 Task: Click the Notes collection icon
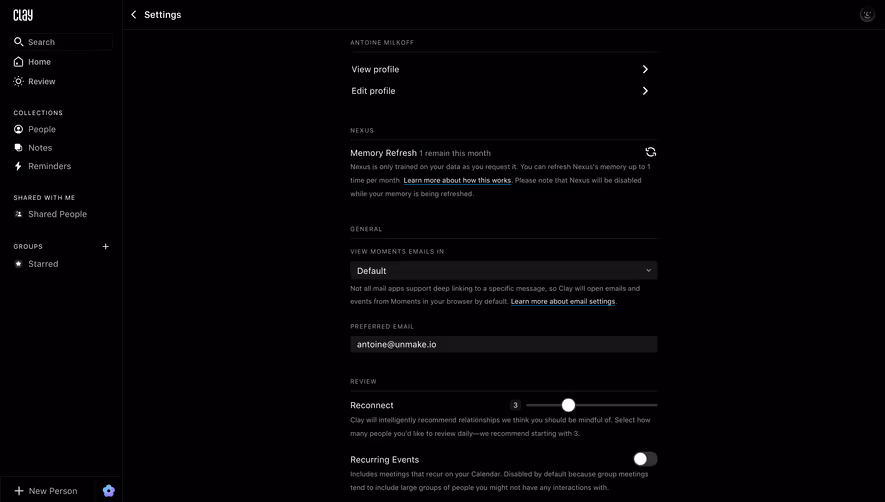19,147
